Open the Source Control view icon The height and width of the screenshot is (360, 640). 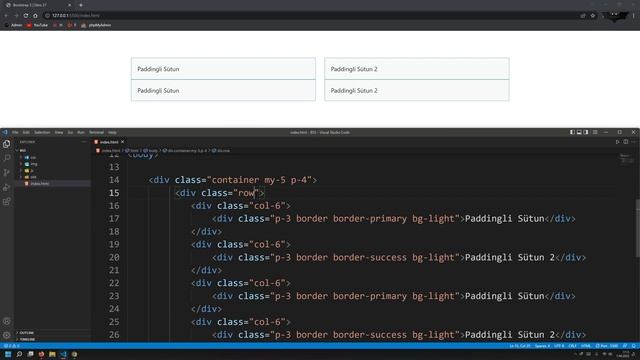(7, 173)
